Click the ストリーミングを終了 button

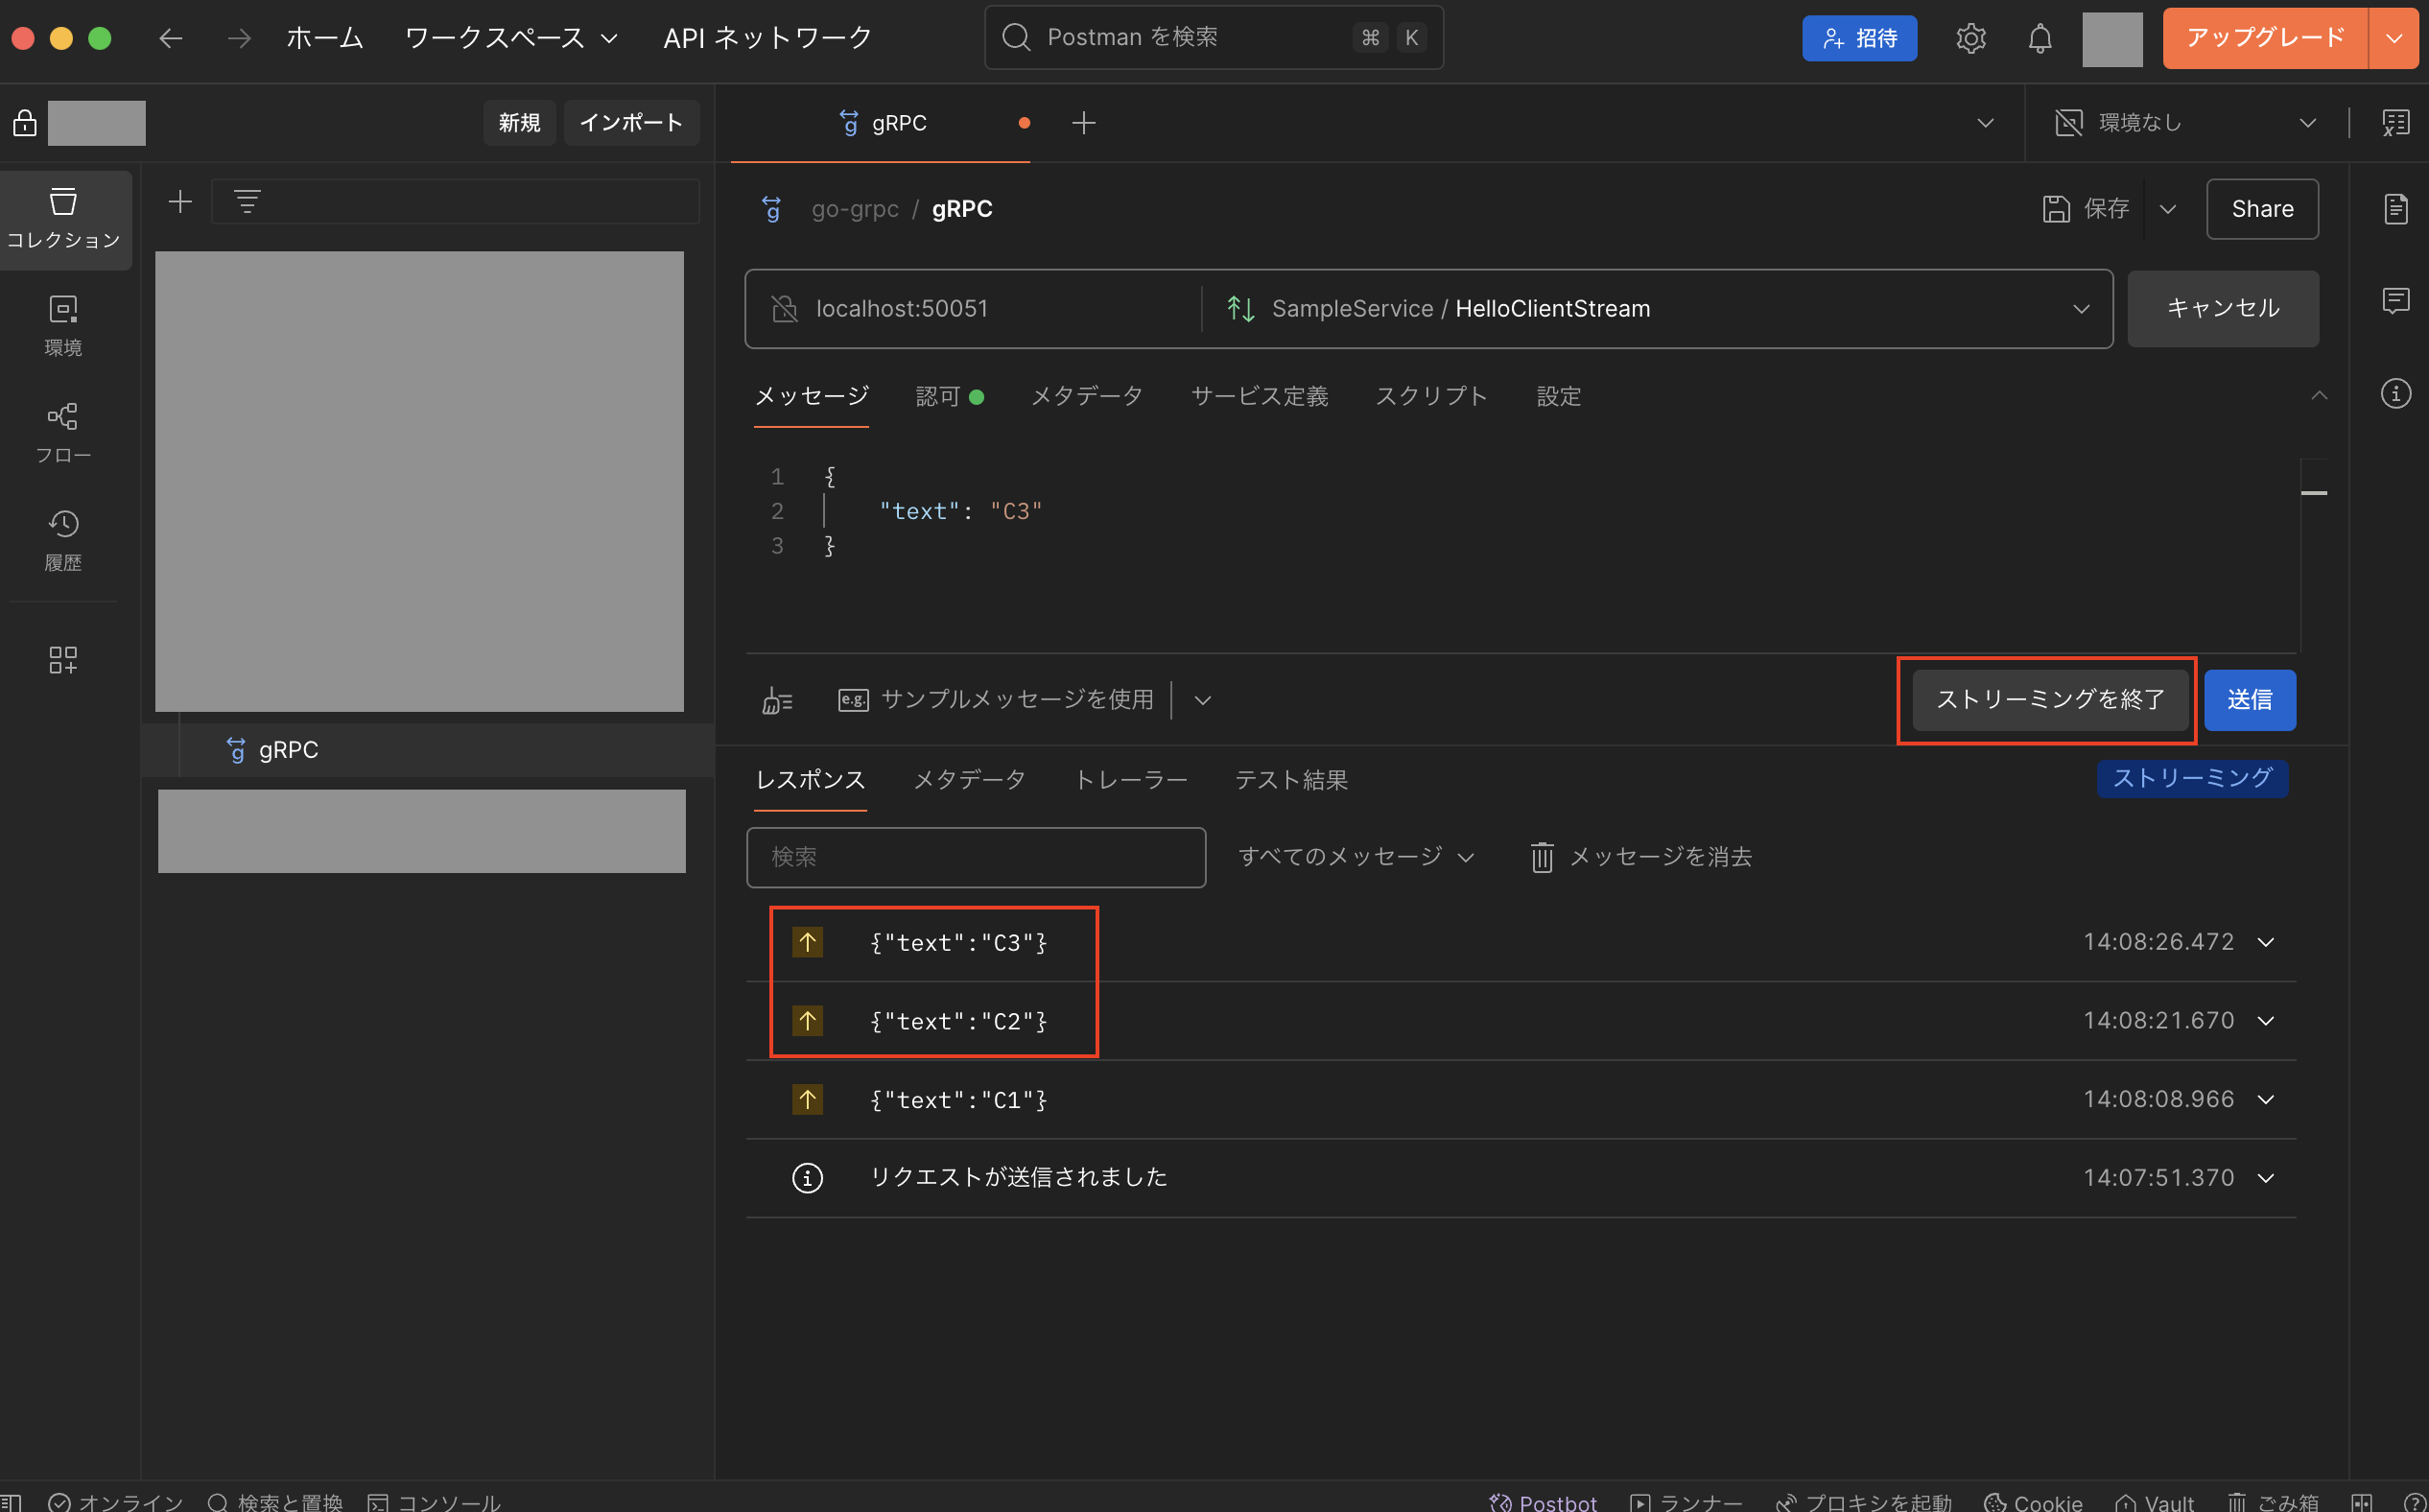click(x=2050, y=700)
